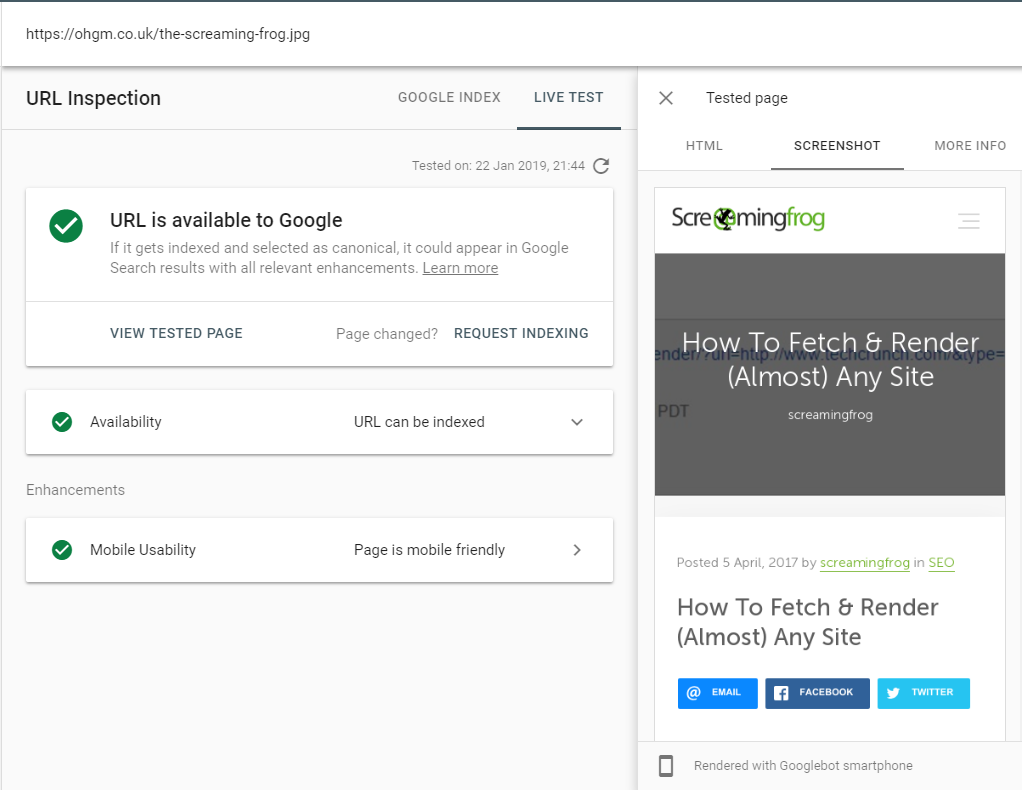
Task: Click the 'Page changed?' text
Action: (x=387, y=334)
